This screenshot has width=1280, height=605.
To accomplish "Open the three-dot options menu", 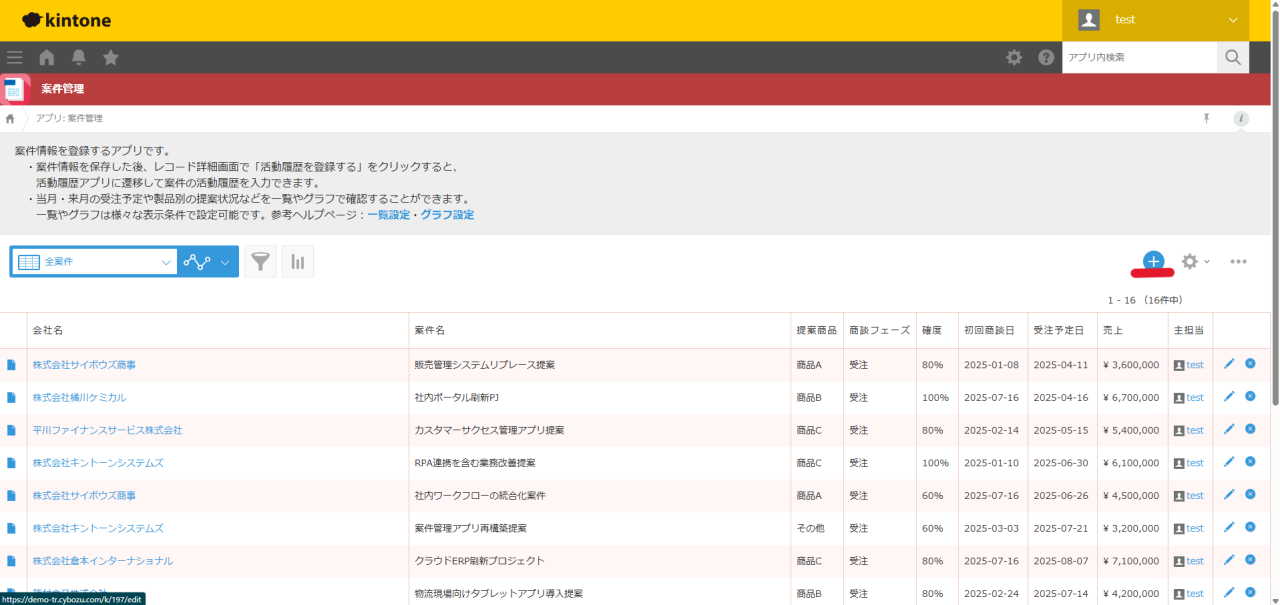I will click(x=1238, y=262).
